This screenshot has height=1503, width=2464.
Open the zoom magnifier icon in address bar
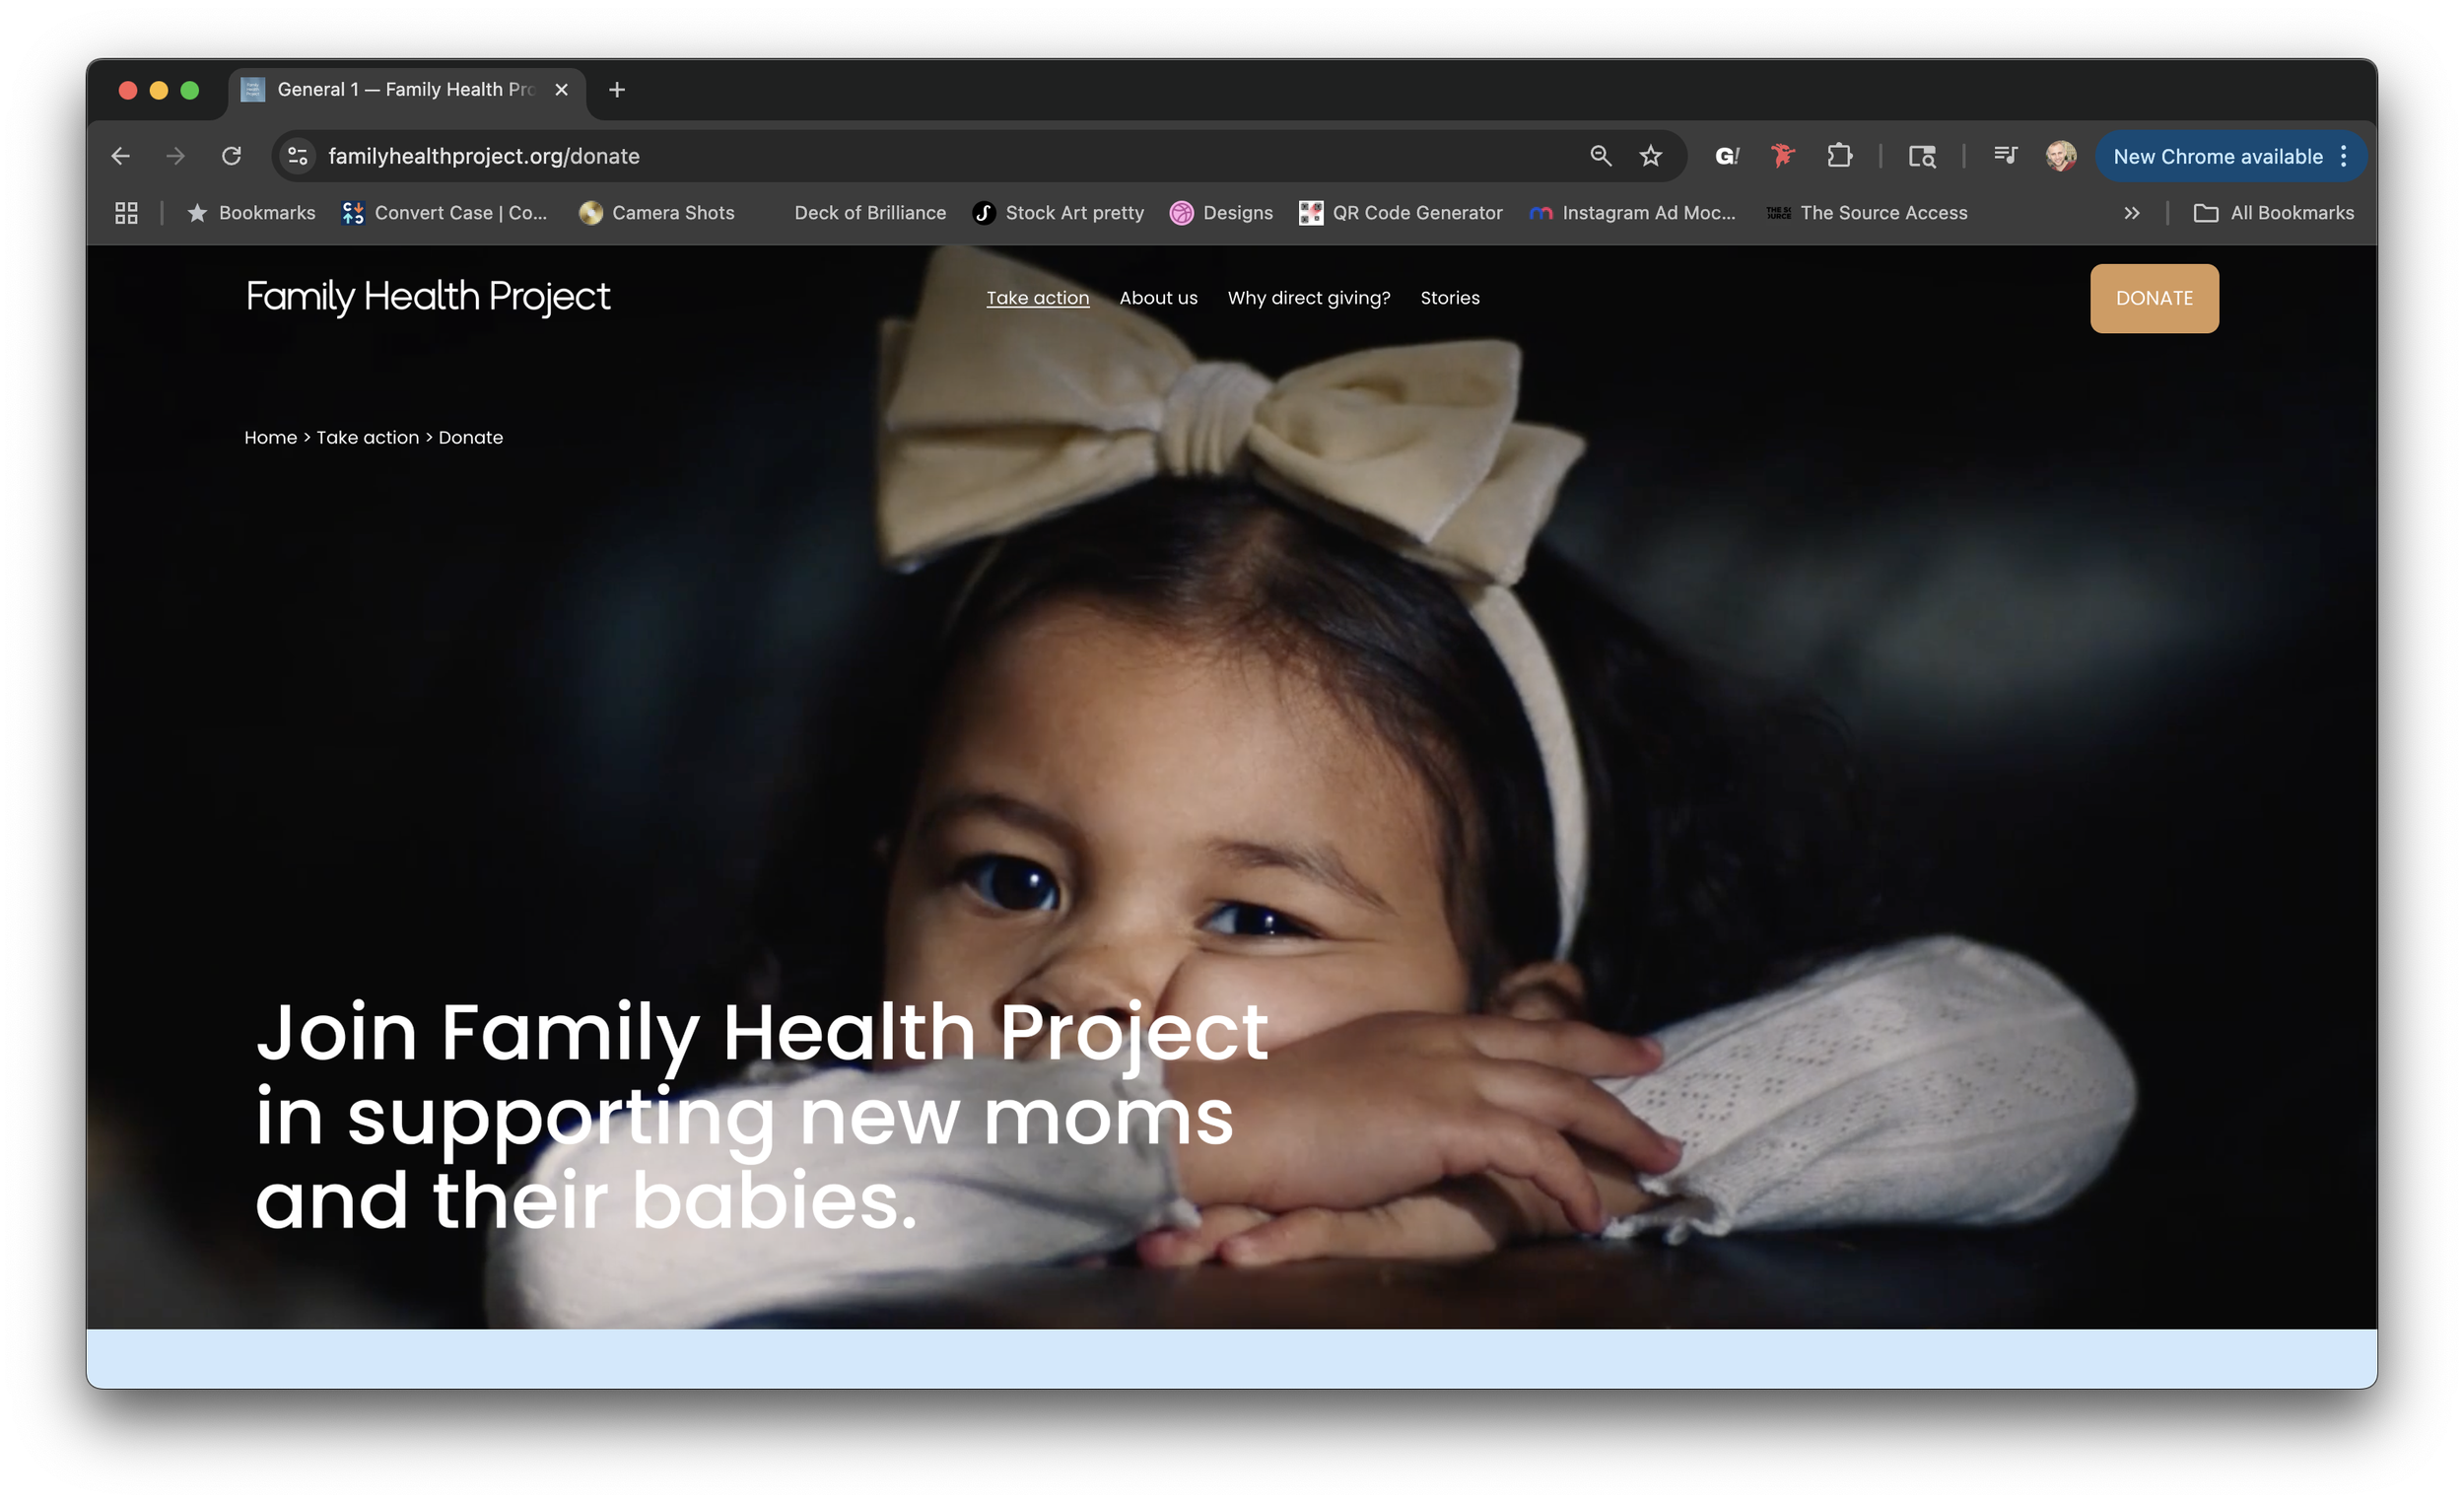point(1600,156)
